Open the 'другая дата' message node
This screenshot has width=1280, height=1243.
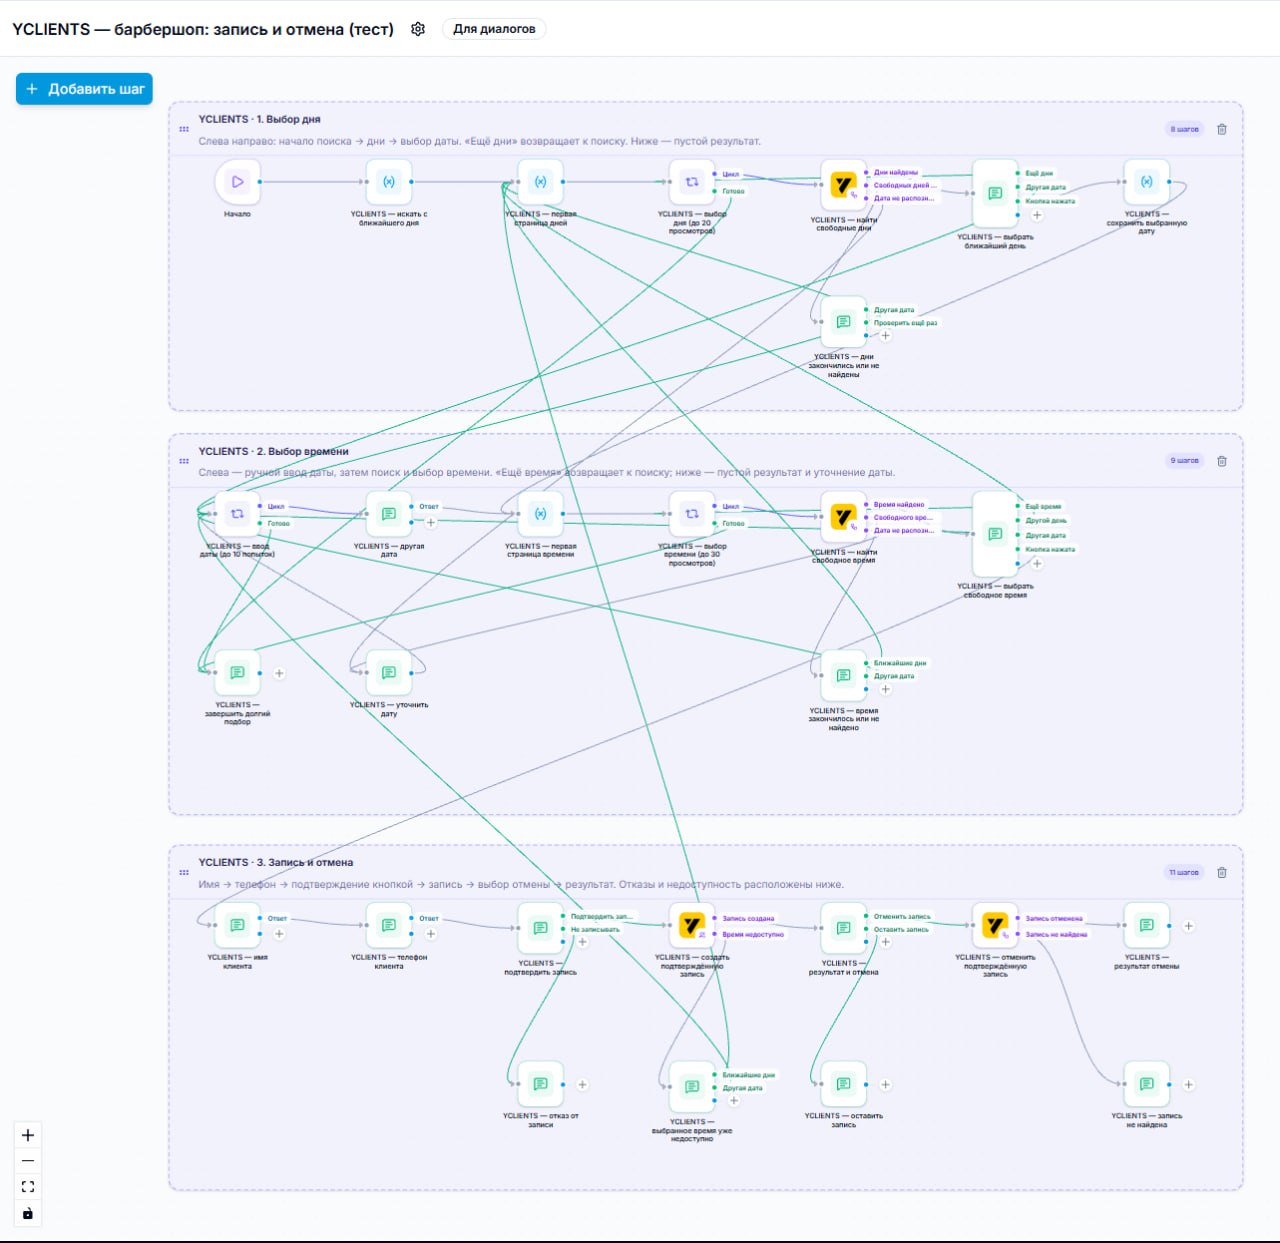[x=389, y=514]
